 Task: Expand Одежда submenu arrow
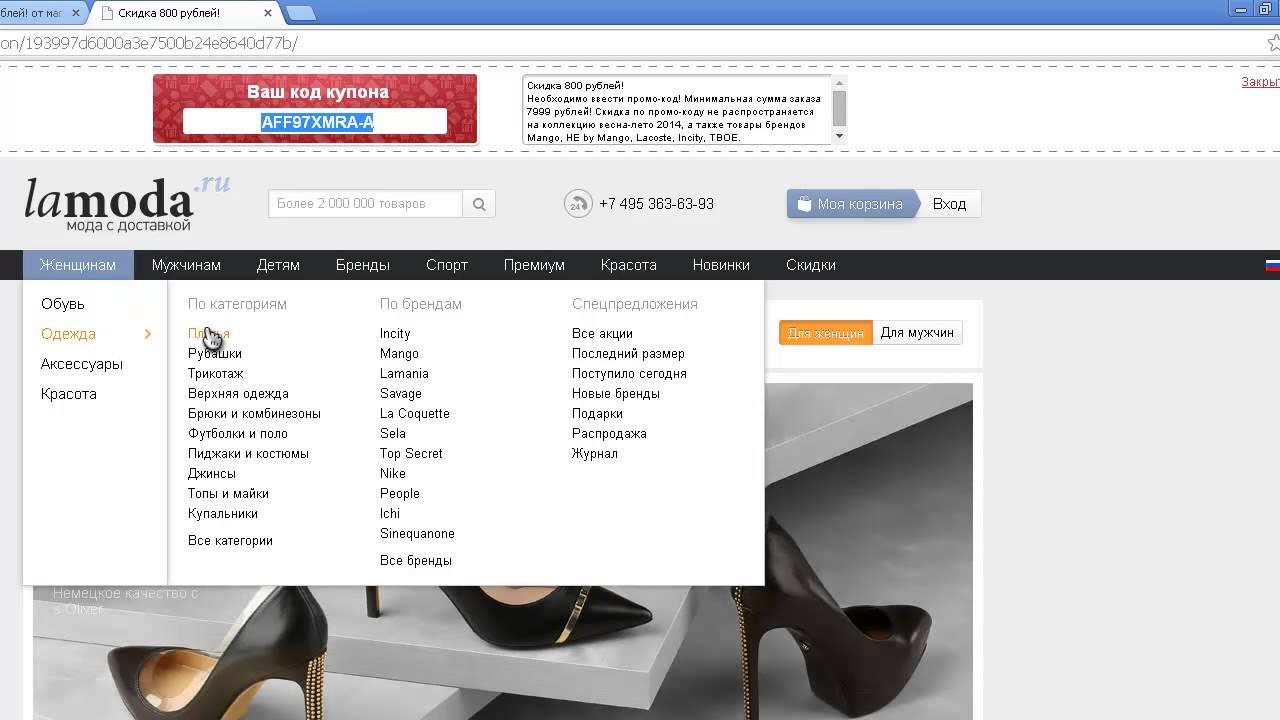pyautogui.click(x=148, y=334)
